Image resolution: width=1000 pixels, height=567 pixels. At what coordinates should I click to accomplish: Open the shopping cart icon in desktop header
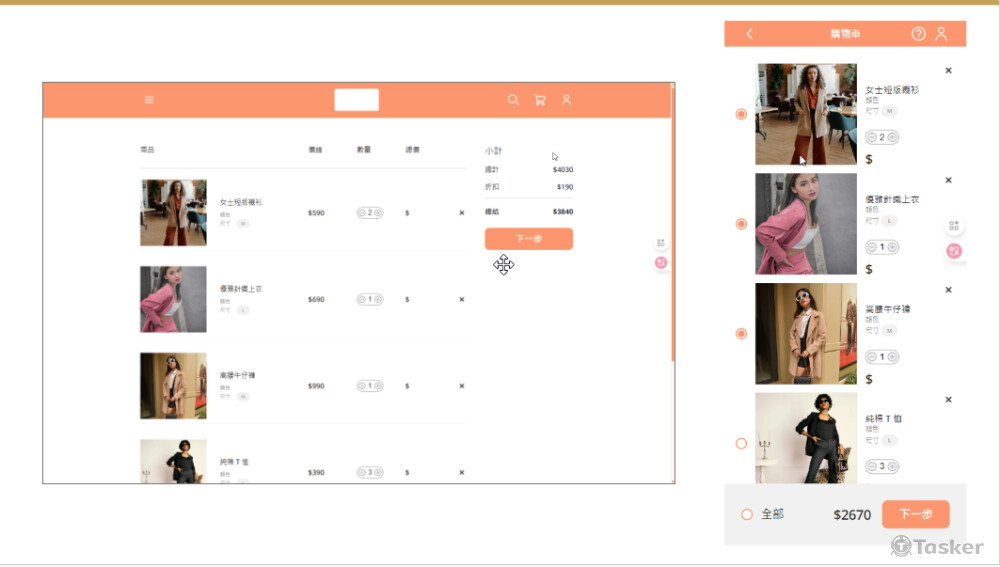pos(540,100)
